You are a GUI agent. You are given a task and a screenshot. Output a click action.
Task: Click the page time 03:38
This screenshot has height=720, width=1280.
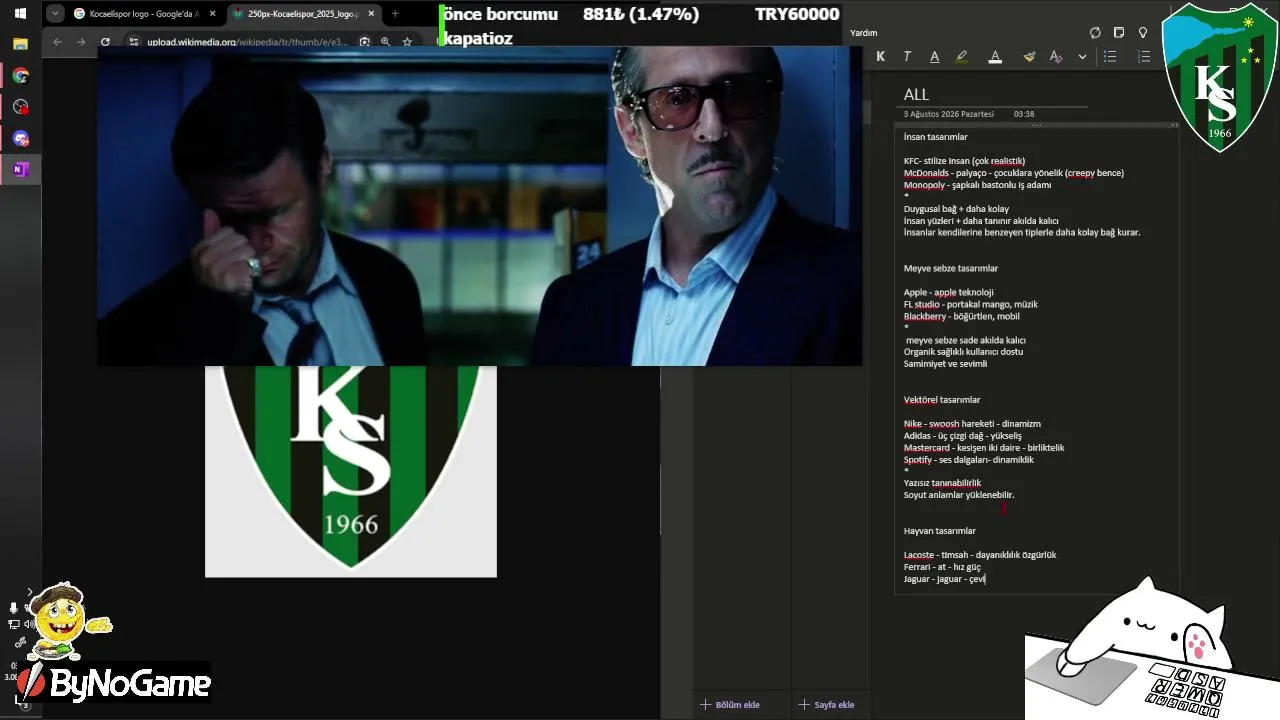(1024, 115)
